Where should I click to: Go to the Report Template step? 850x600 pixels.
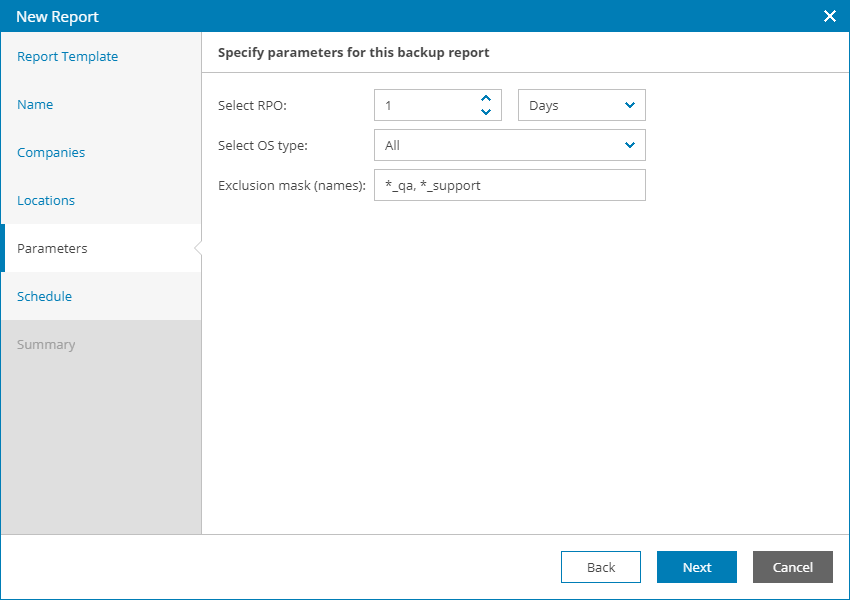[x=67, y=57]
